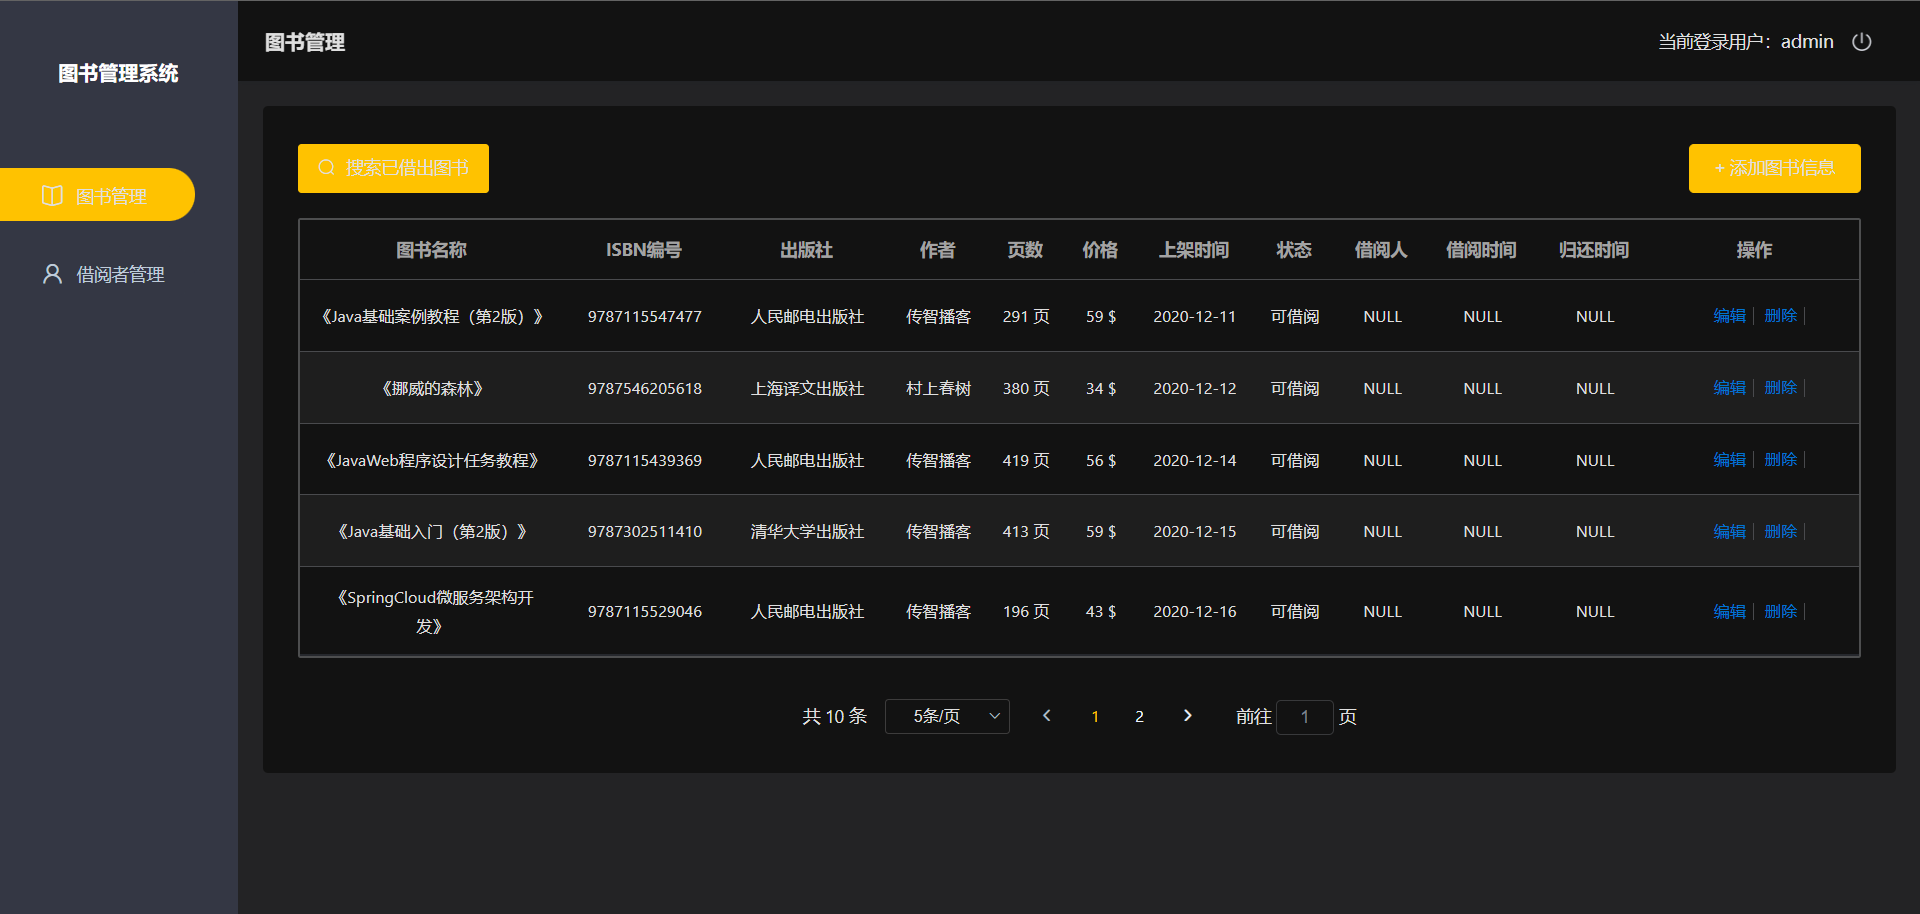The image size is (1920, 914).
Task: Edit the 《SpringCloud微服务架构开发》 record
Action: tap(1729, 611)
